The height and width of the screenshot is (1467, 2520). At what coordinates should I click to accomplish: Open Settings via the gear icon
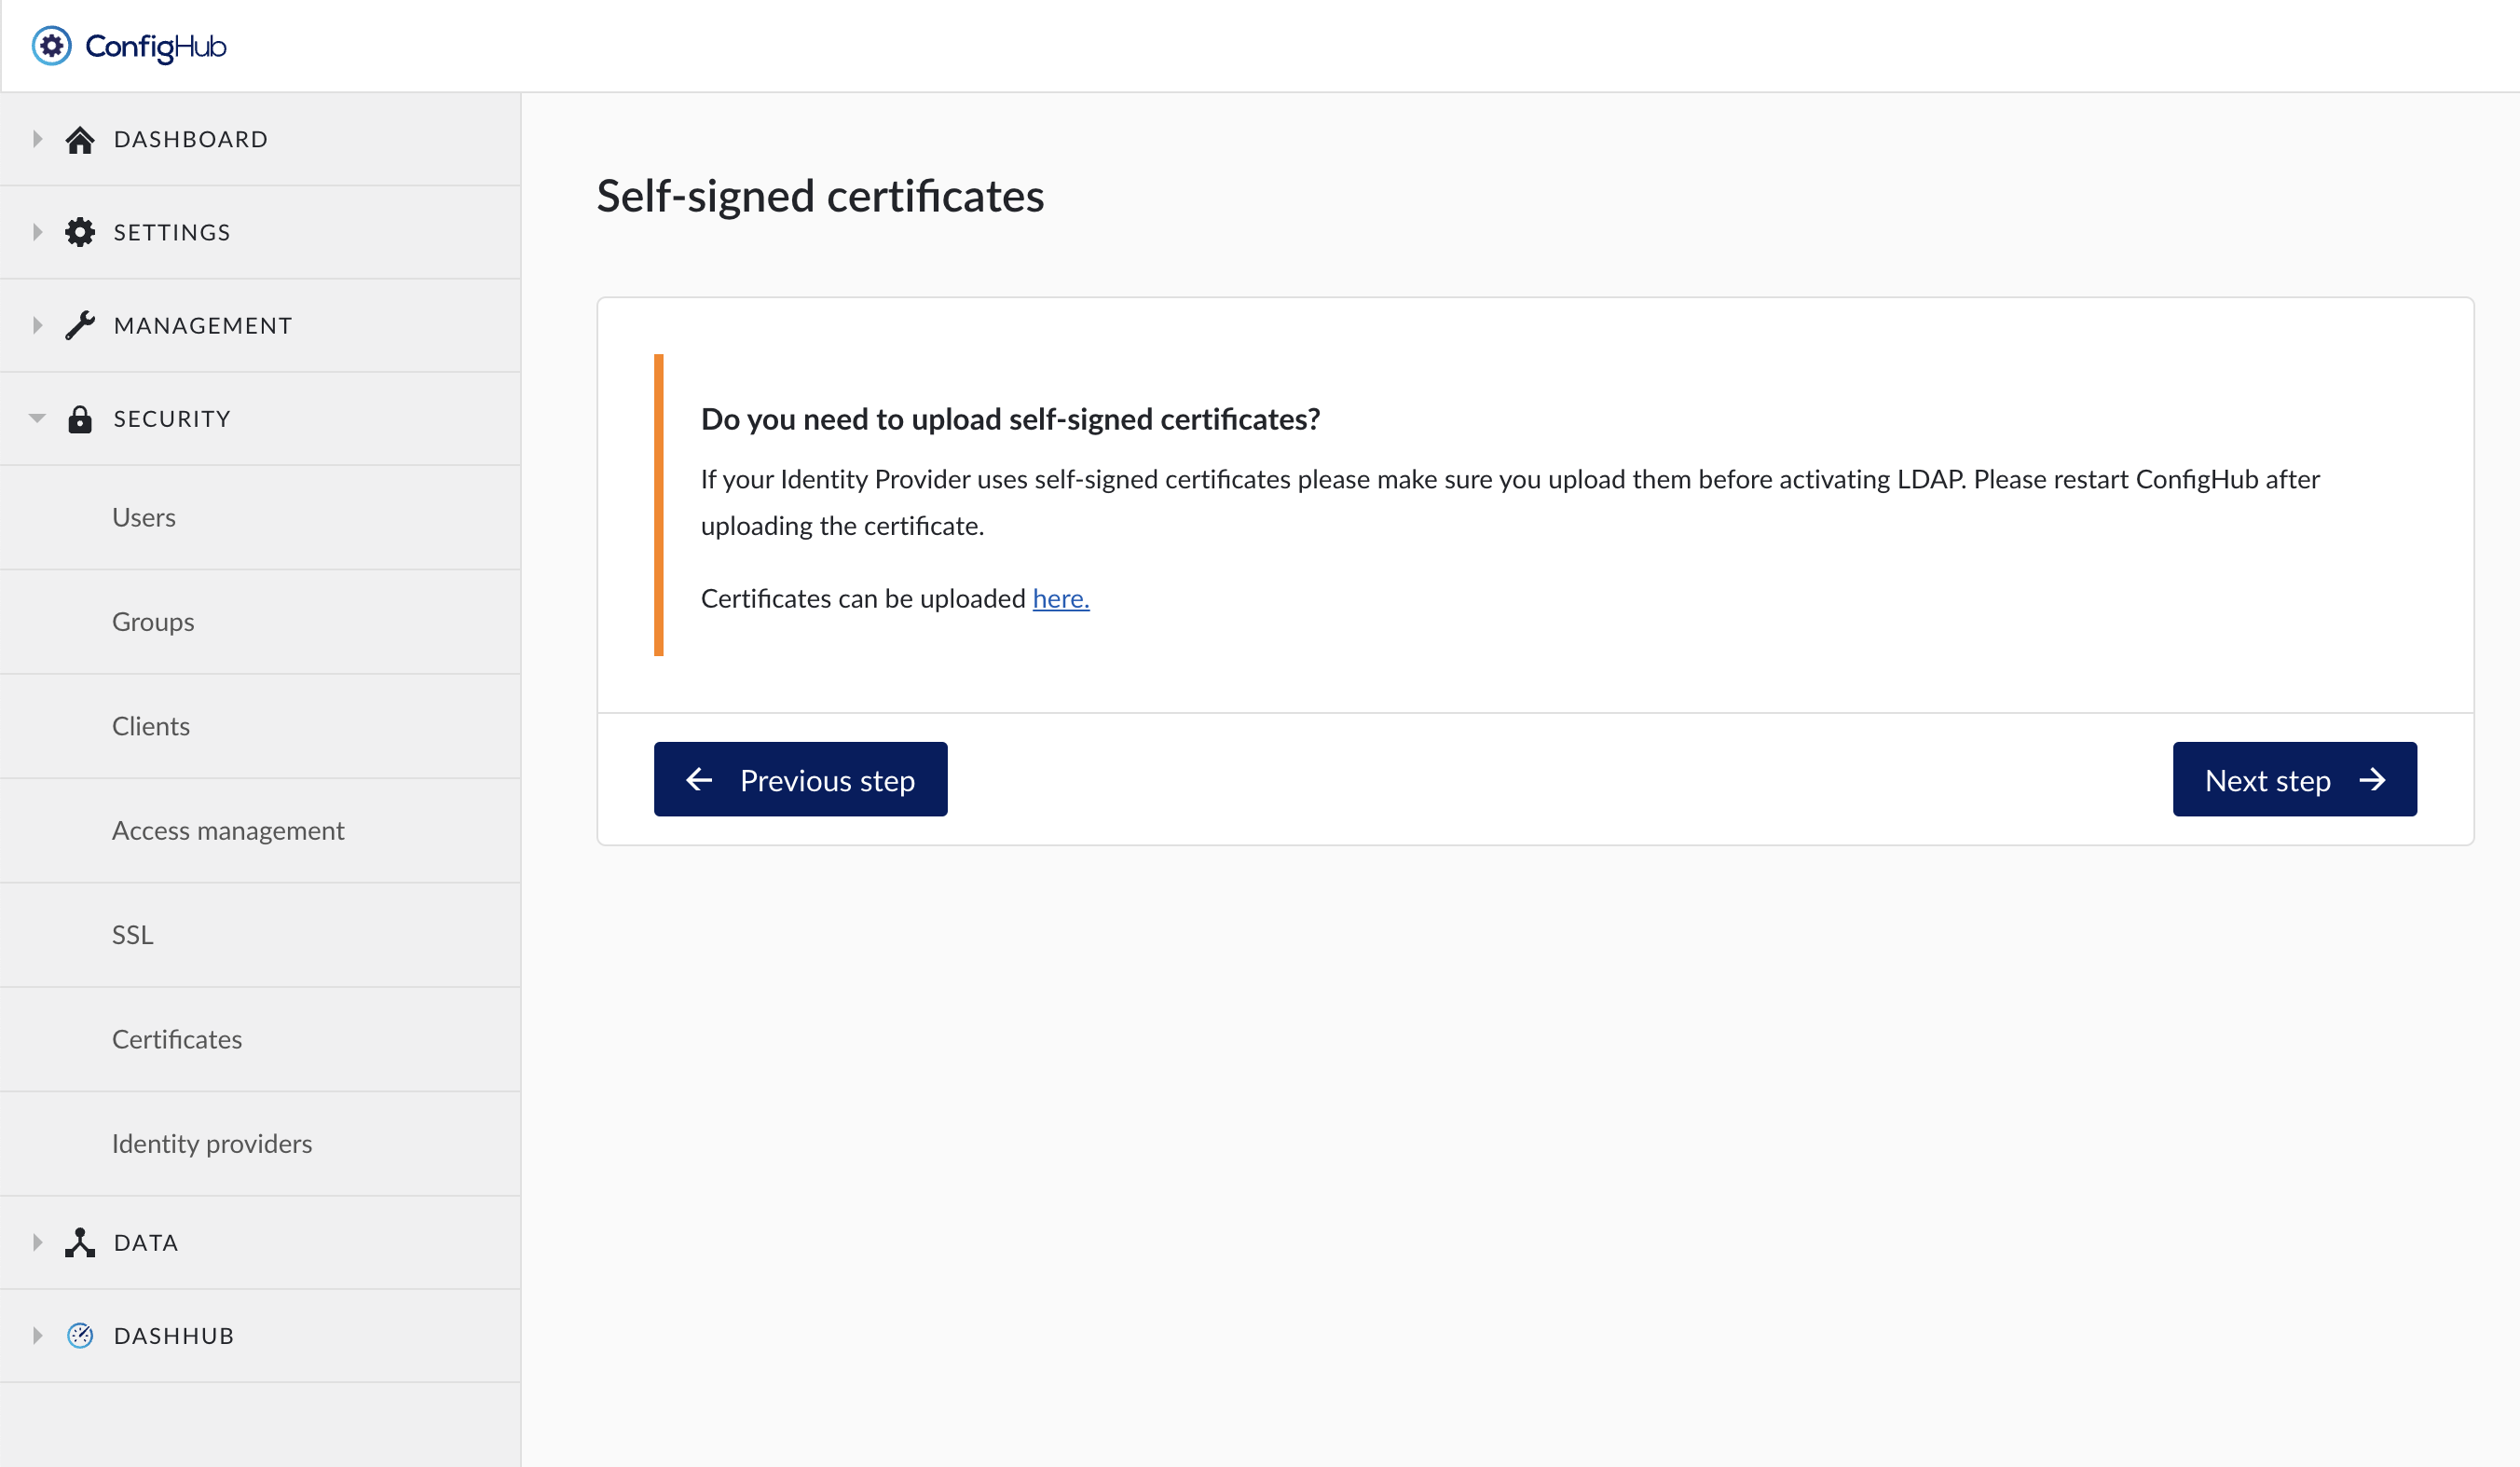[80, 231]
